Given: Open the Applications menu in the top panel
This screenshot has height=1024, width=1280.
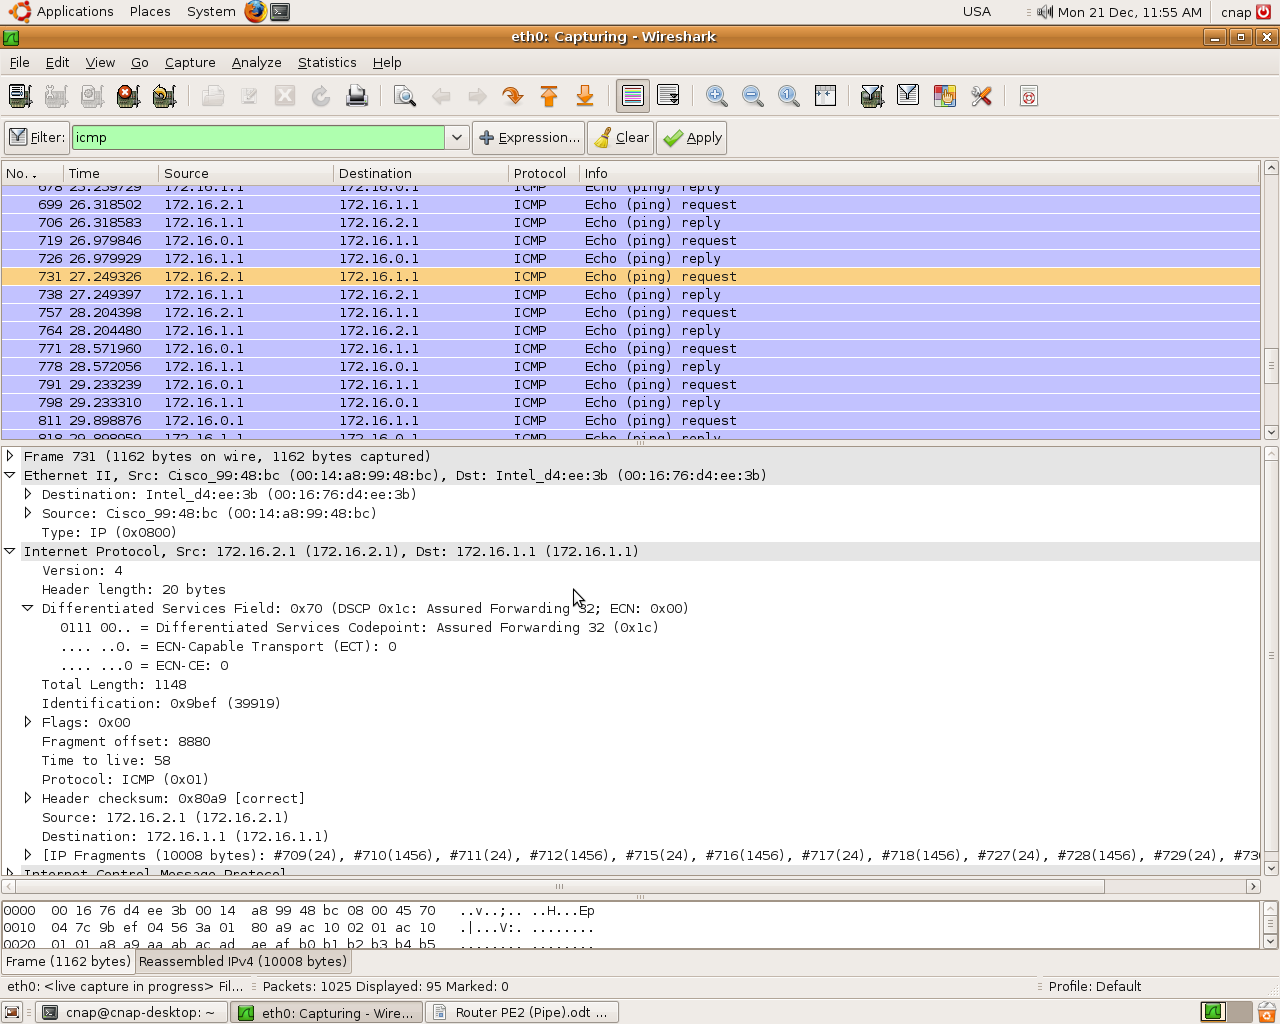Looking at the screenshot, I should pyautogui.click(x=64, y=12).
